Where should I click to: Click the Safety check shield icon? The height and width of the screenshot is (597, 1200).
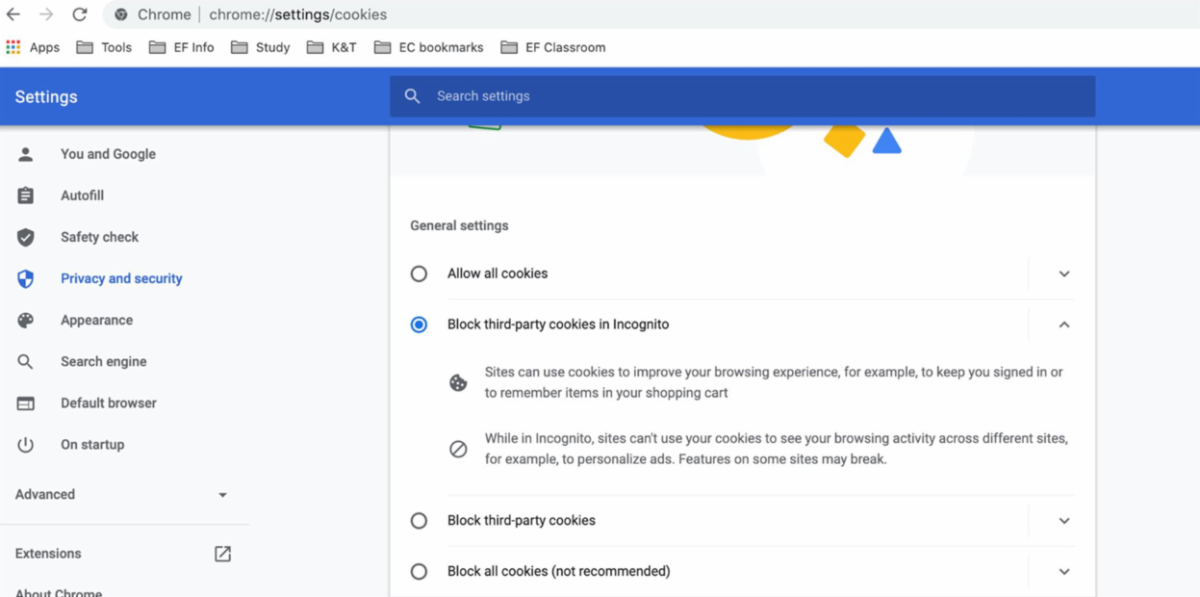pos(26,237)
